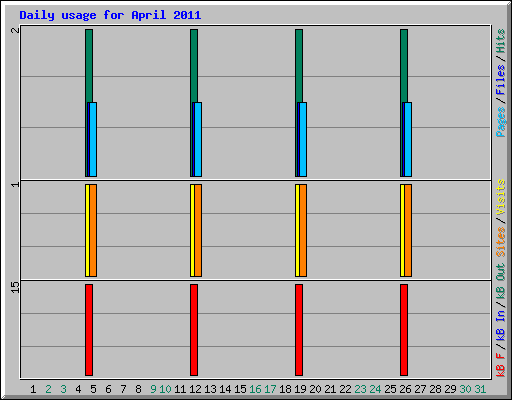Click day '29' on the bottom date axis
This screenshot has height=400, width=512.
tap(450, 389)
